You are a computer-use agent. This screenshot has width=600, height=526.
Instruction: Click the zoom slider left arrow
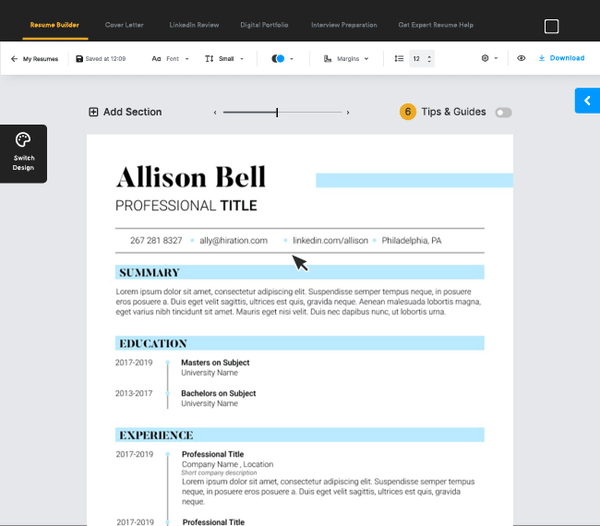pos(215,112)
